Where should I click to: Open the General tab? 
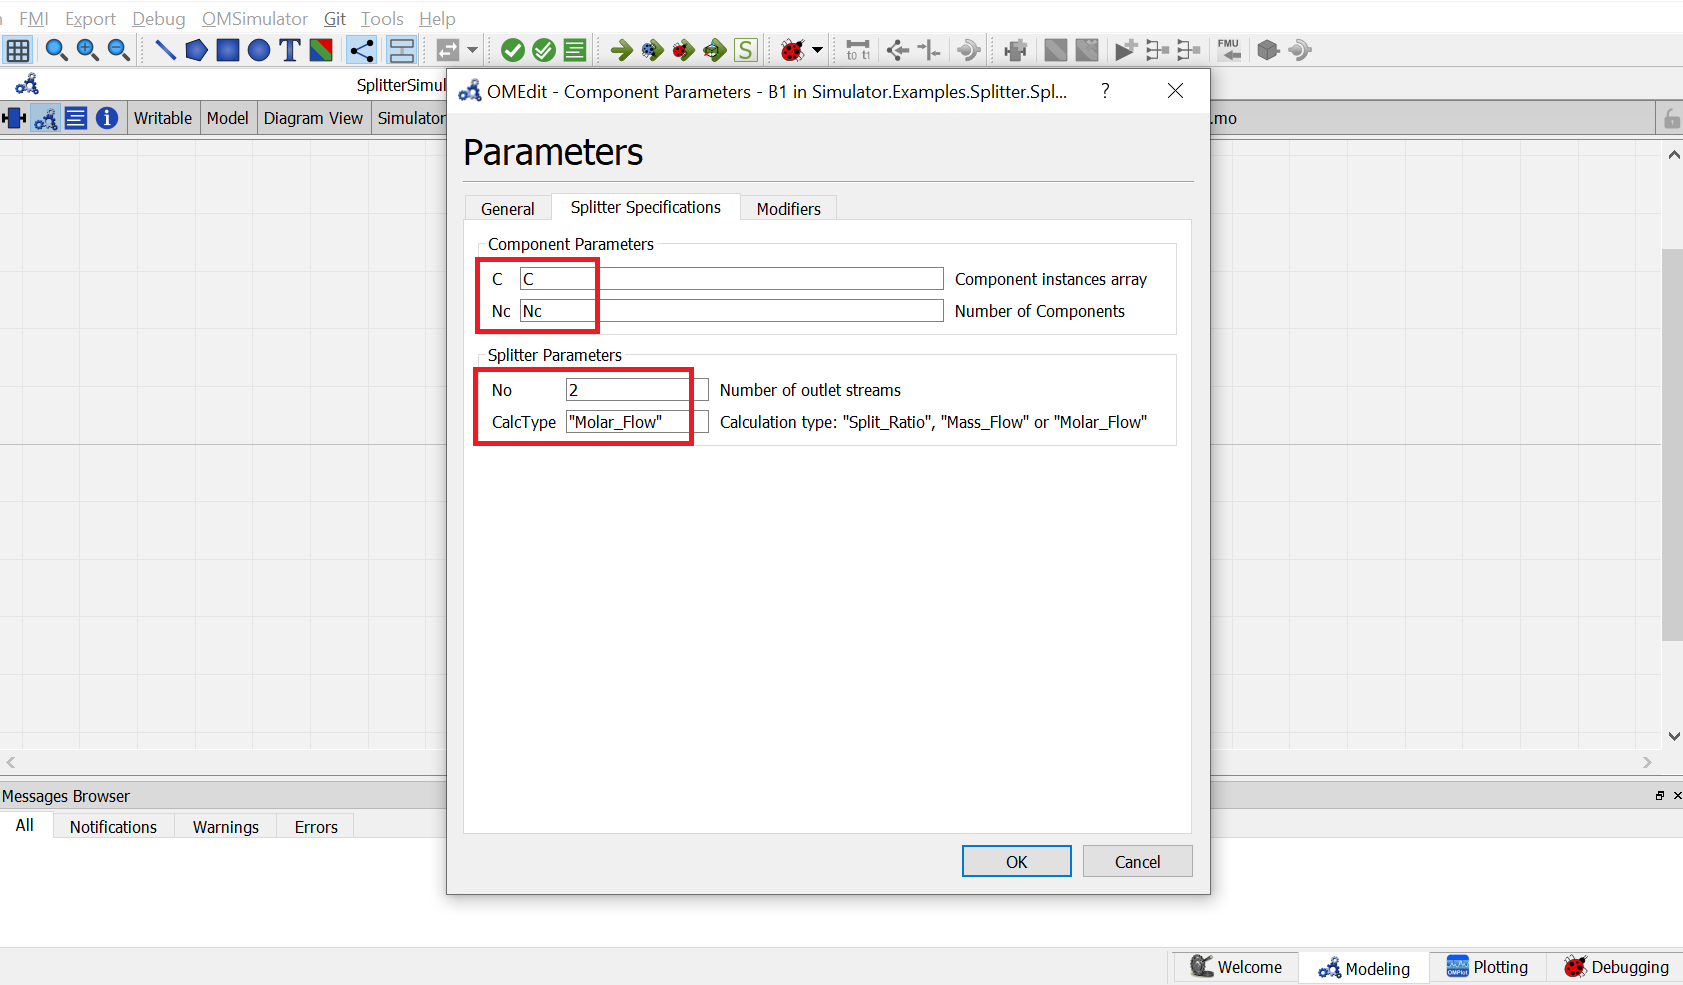508,209
